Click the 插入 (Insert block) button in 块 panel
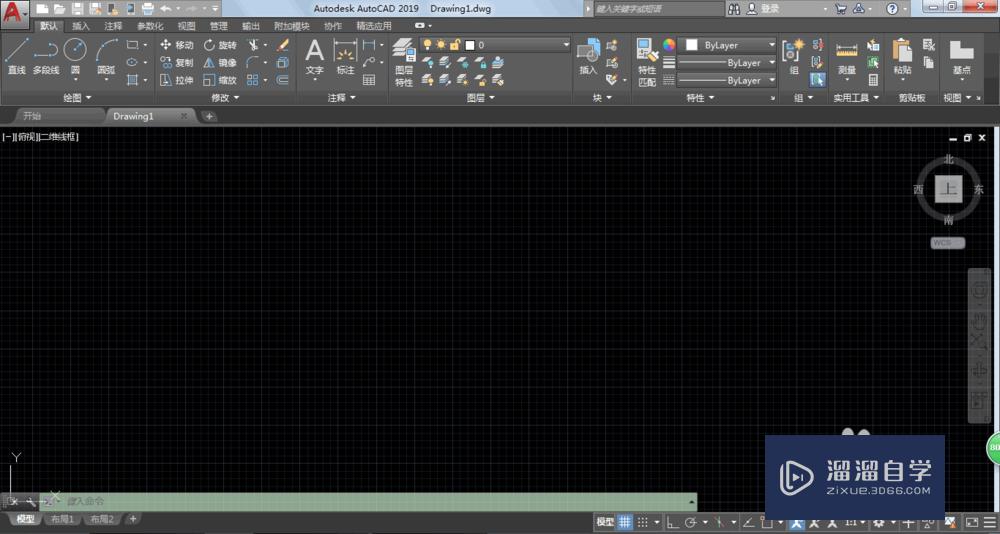The height and width of the screenshot is (534, 1000). pyautogui.click(x=588, y=57)
